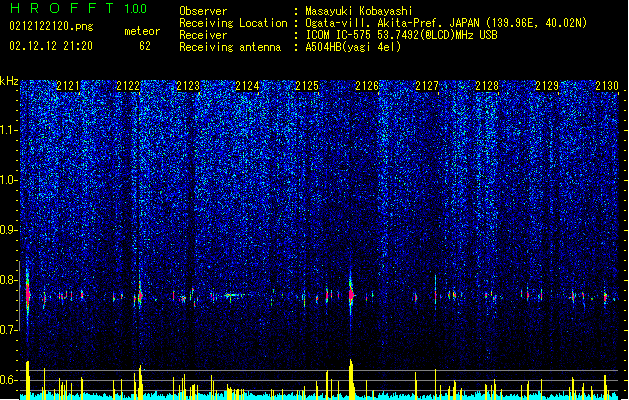The image size is (629, 400).
Task: Click the 1.0 kHz axis tick label
Action: tap(9, 180)
